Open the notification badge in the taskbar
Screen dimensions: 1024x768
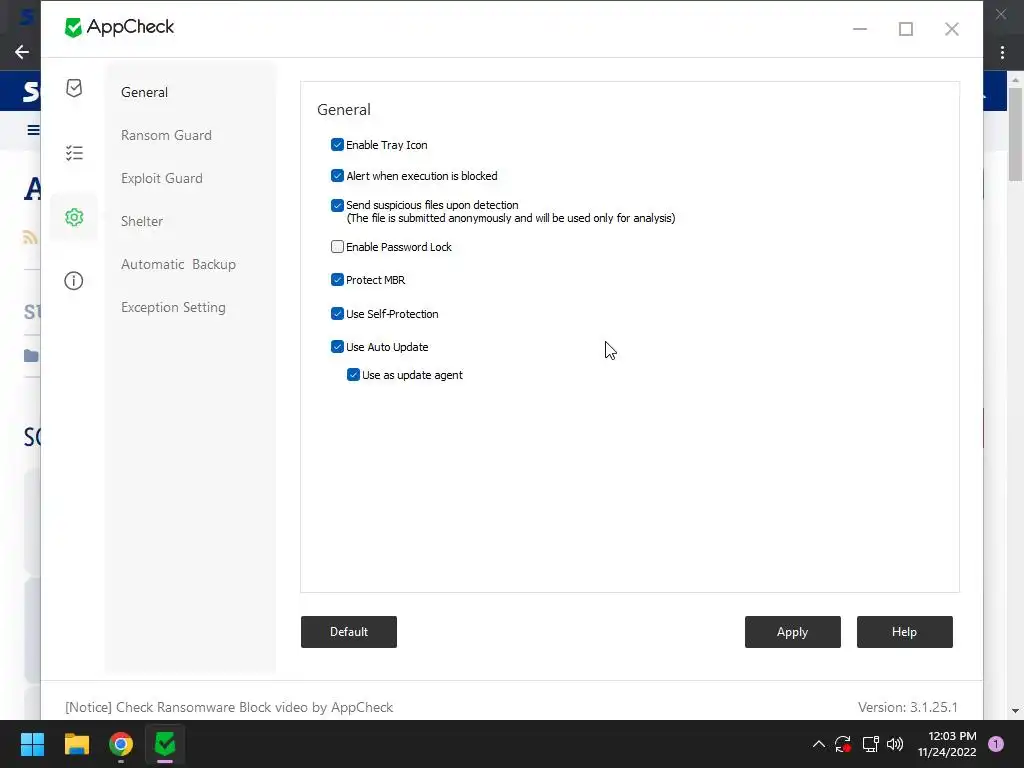click(996, 744)
